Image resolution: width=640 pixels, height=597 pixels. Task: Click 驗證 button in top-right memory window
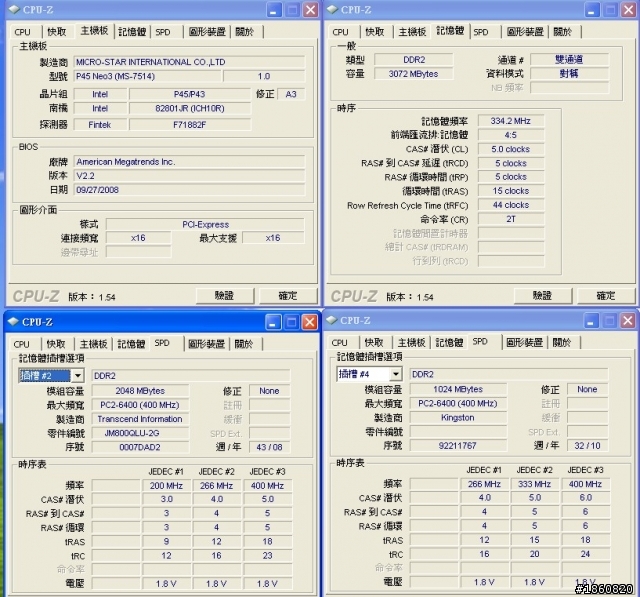tap(542, 295)
